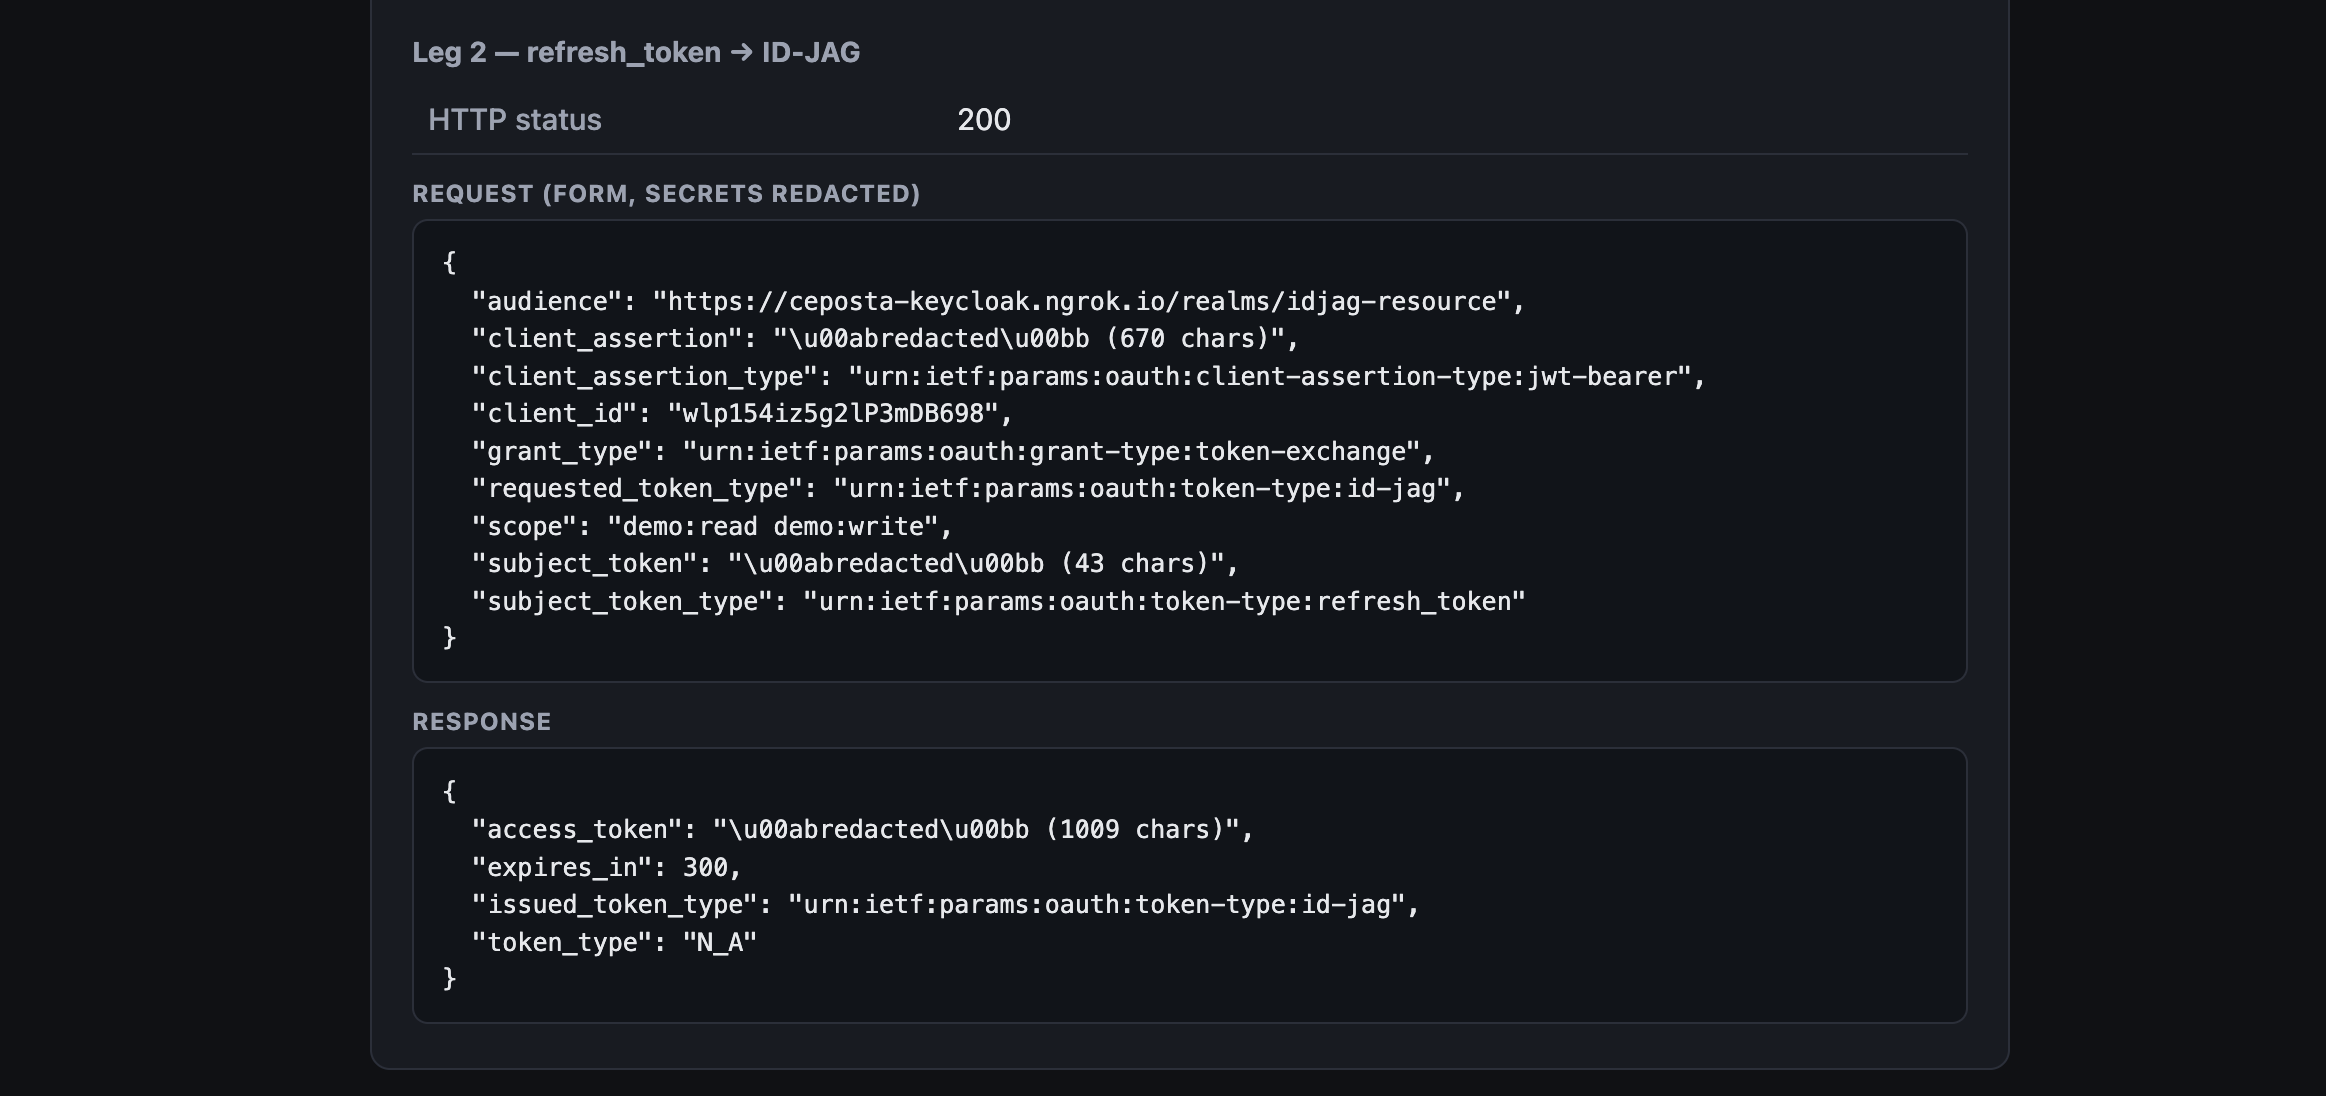Viewport: 2326px width, 1096px height.
Task: Click the opening brace of response JSON
Action: click(450, 791)
